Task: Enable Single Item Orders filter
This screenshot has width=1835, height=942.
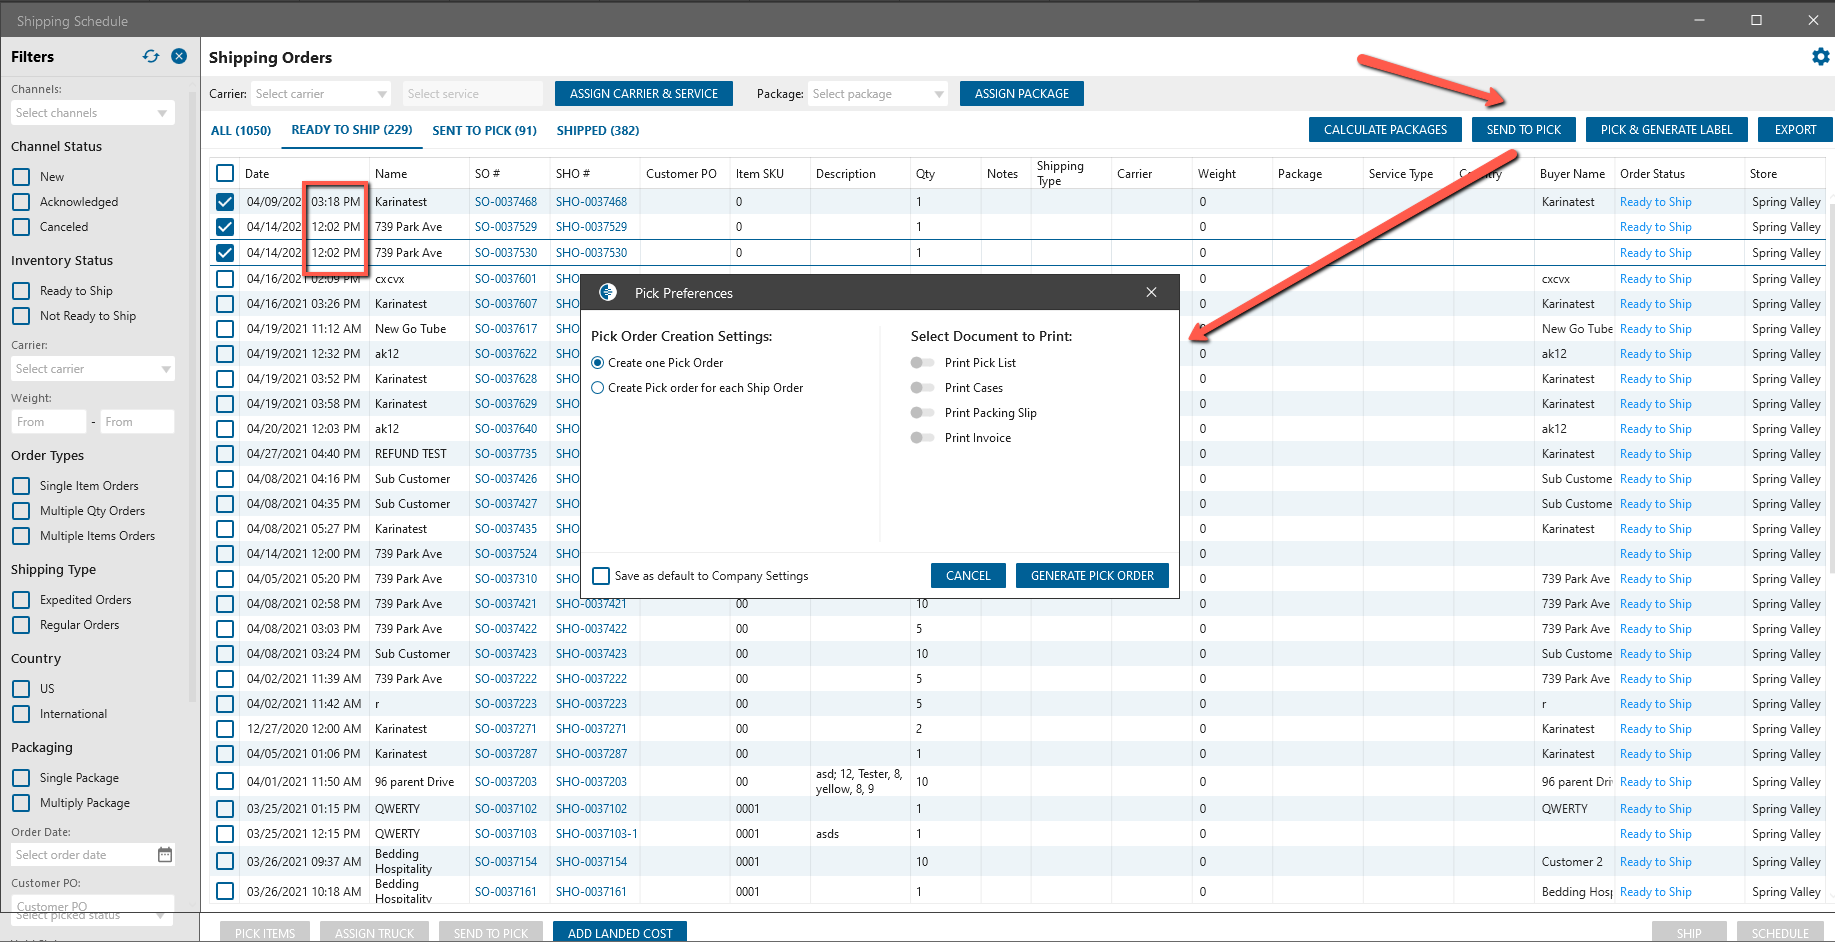Action: tap(21, 486)
